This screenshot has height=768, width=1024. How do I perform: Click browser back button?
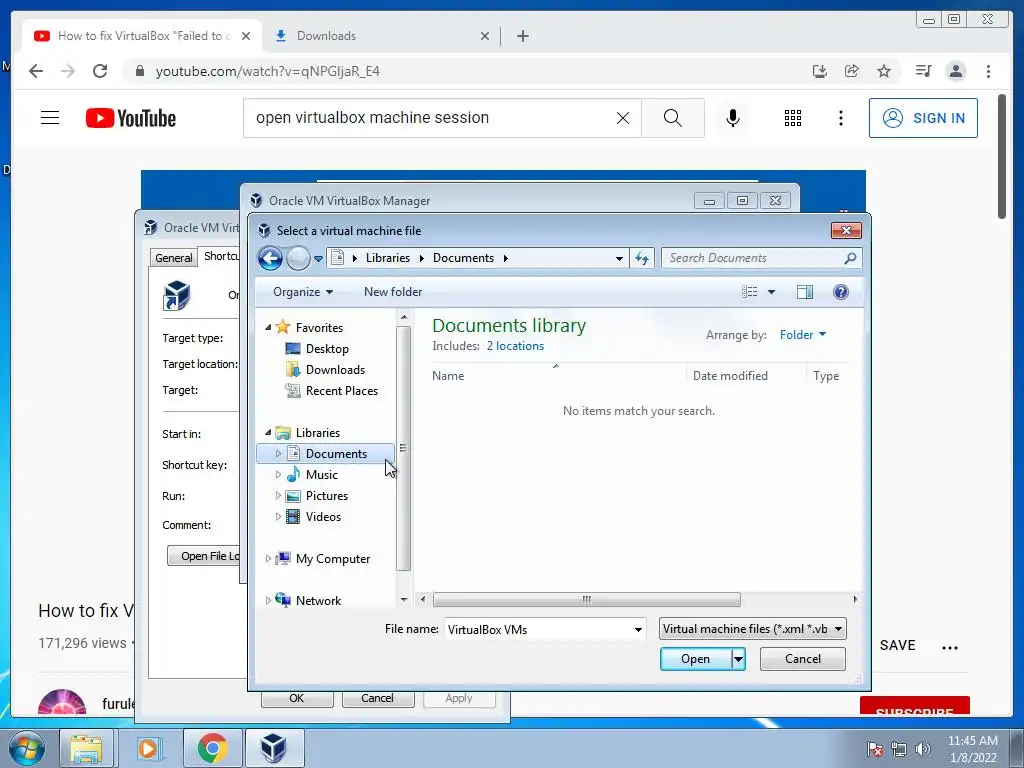coord(36,71)
